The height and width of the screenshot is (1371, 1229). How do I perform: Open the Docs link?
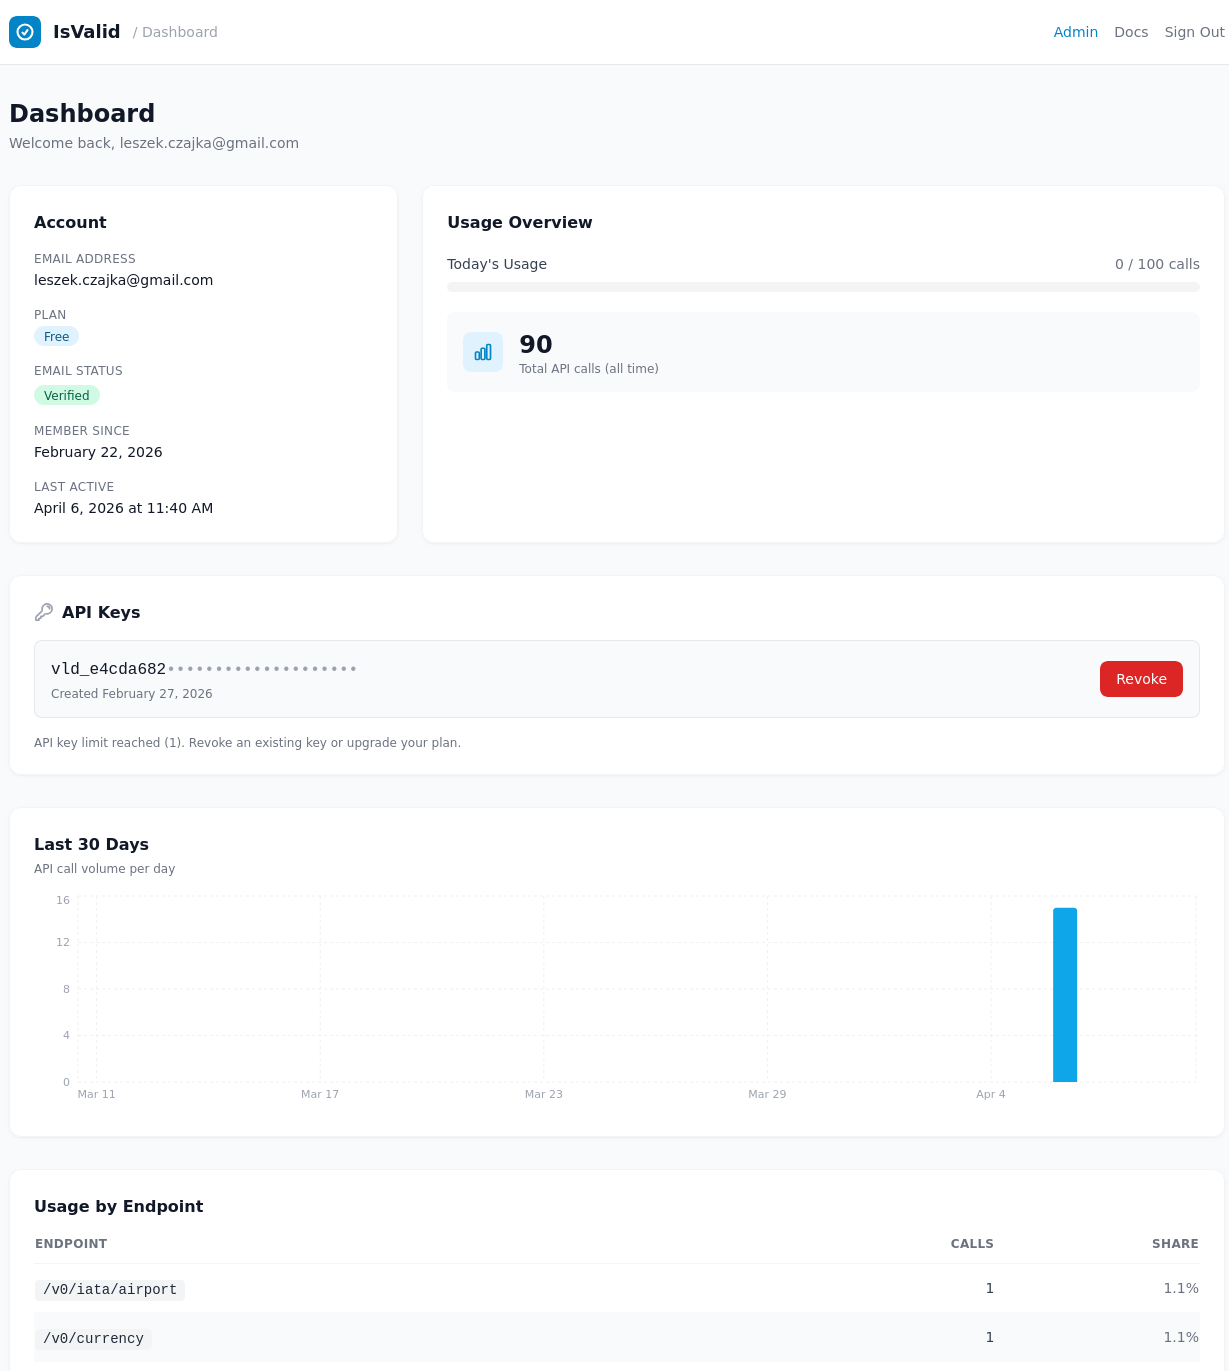pyautogui.click(x=1131, y=32)
